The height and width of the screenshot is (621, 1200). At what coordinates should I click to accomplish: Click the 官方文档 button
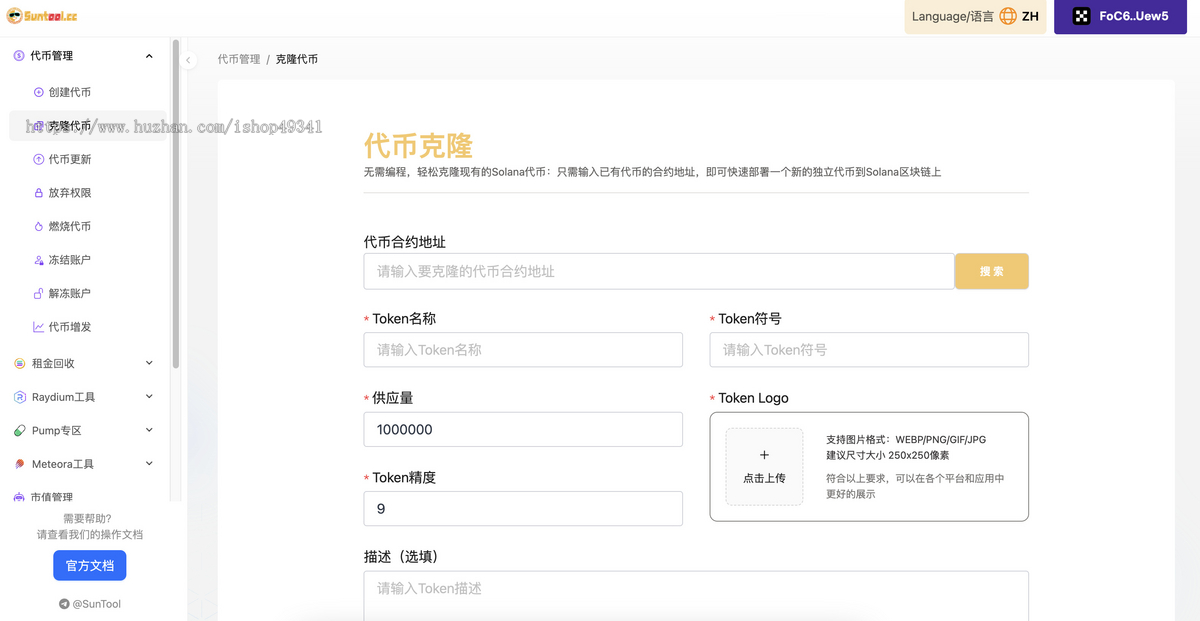point(90,566)
